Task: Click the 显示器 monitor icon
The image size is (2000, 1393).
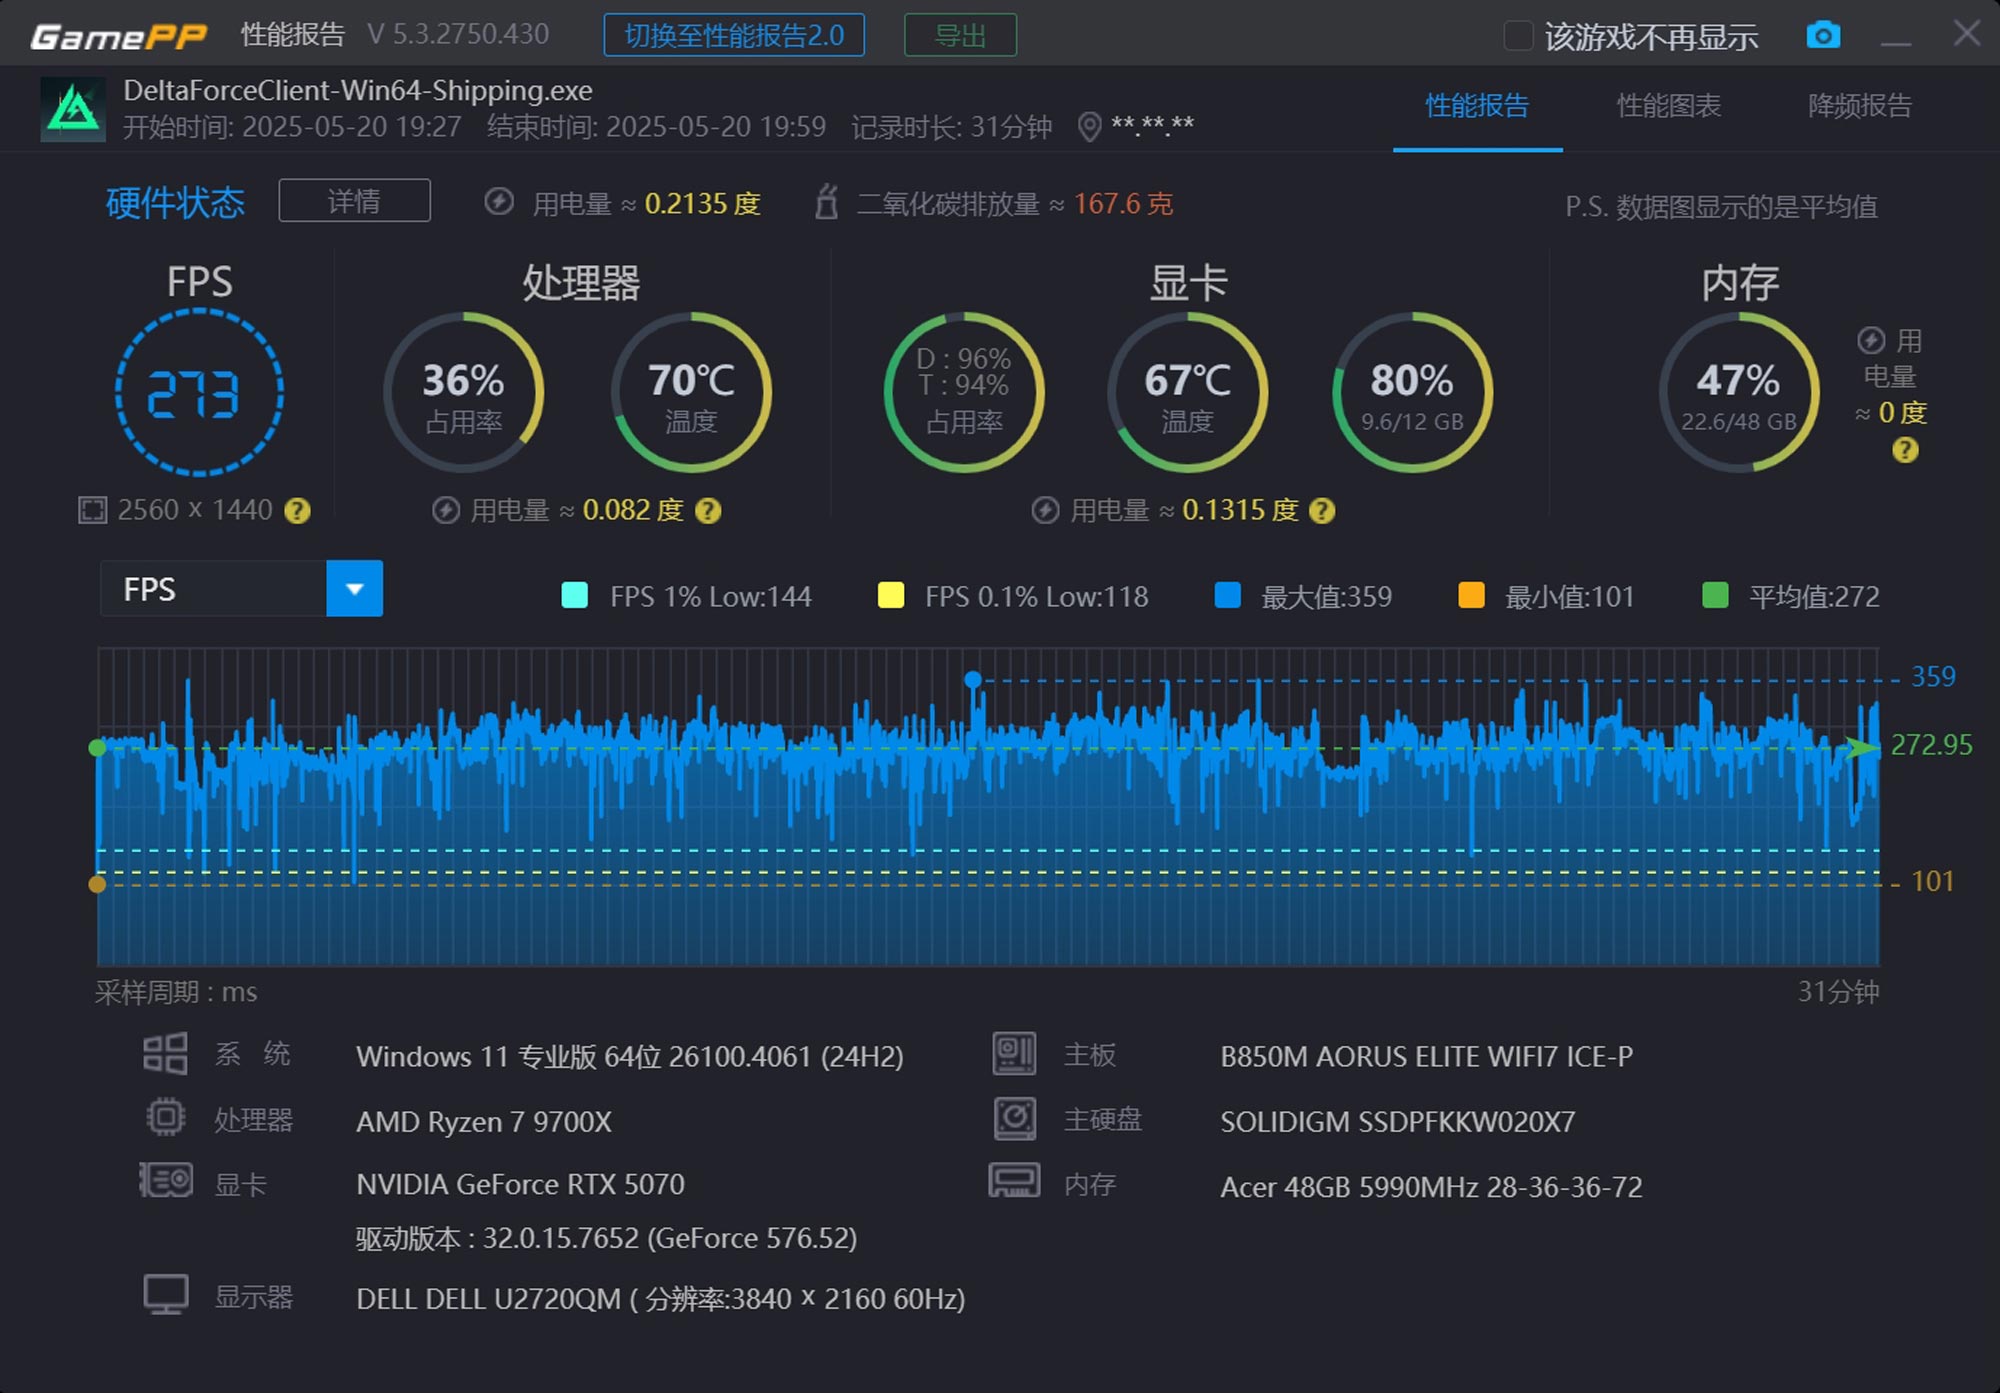Action: click(x=166, y=1294)
